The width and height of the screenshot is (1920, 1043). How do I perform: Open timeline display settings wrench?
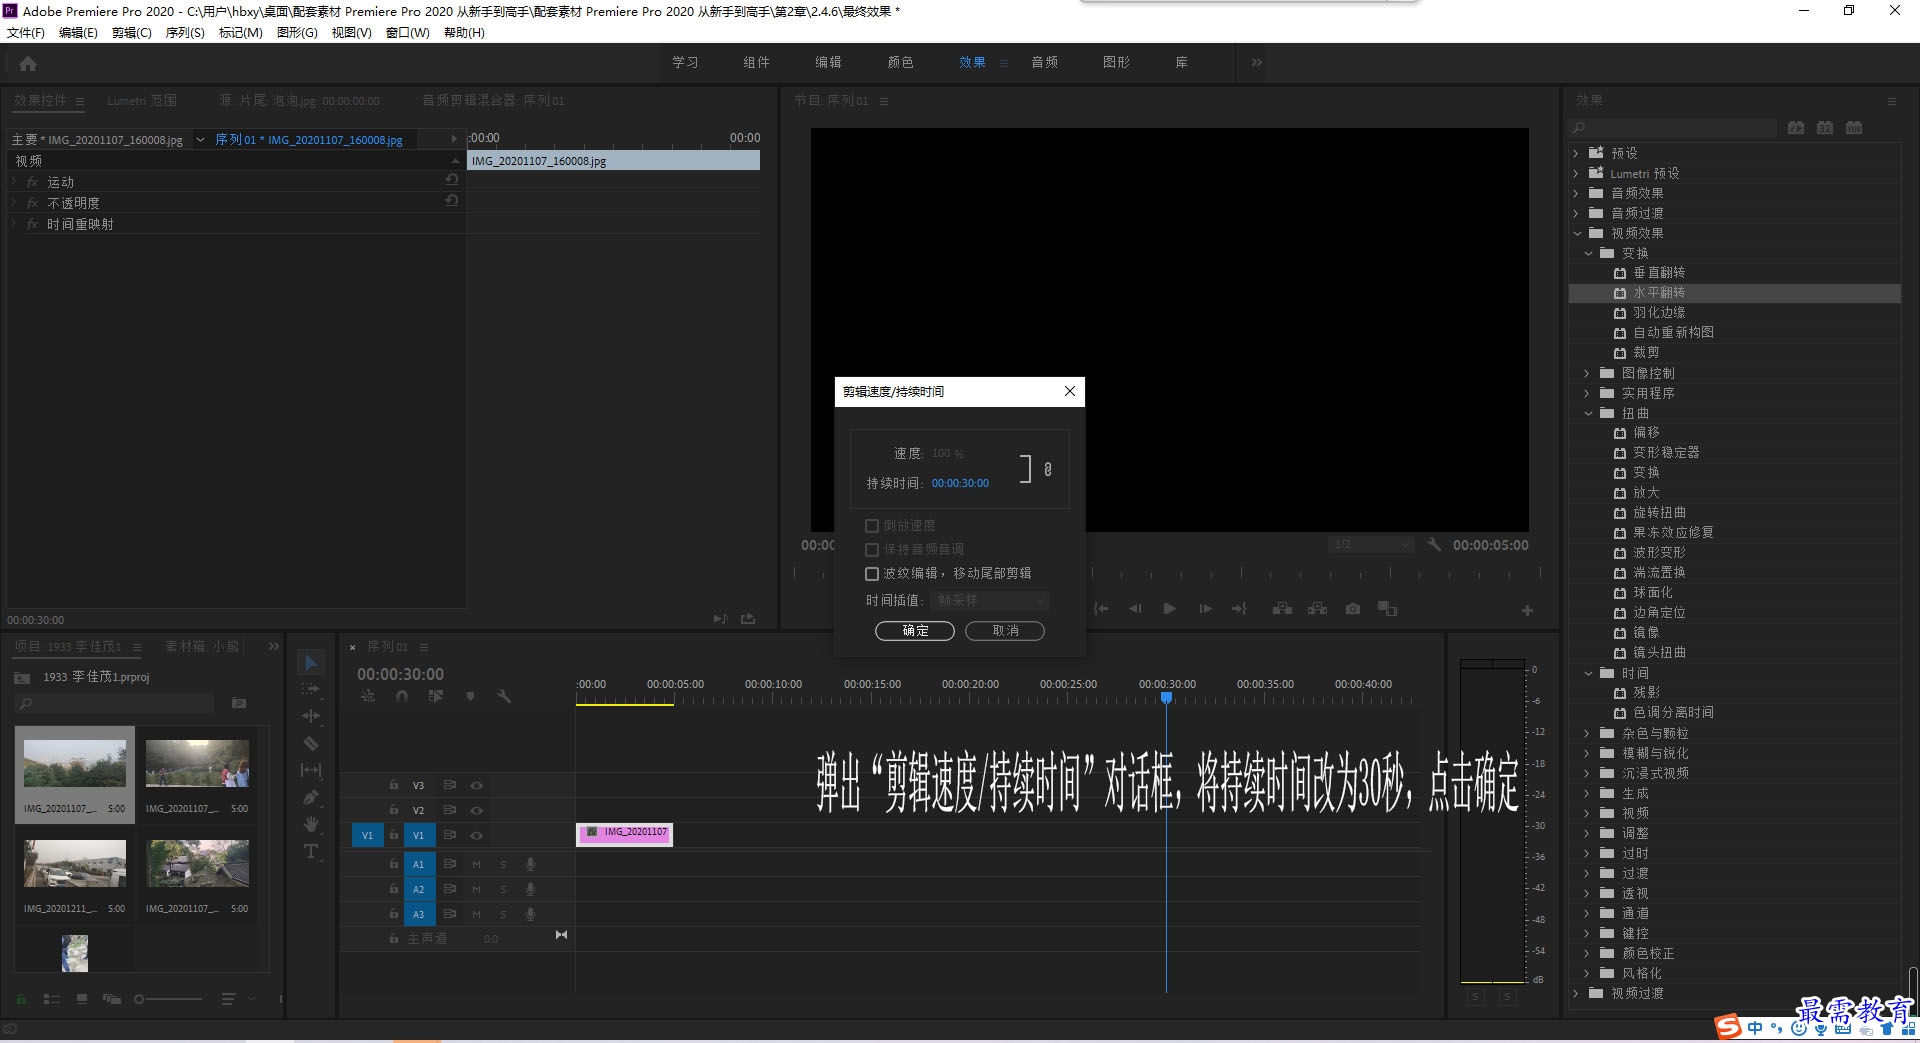(504, 696)
